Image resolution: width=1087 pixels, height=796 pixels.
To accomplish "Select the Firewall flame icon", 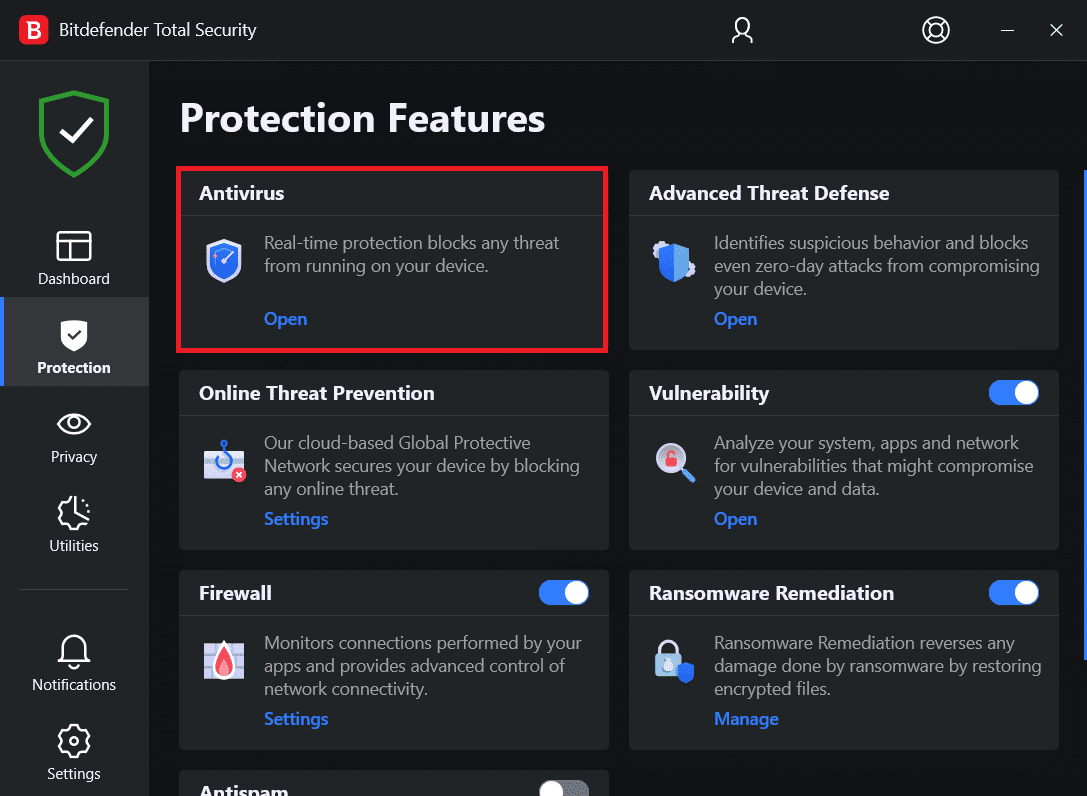I will click(224, 661).
